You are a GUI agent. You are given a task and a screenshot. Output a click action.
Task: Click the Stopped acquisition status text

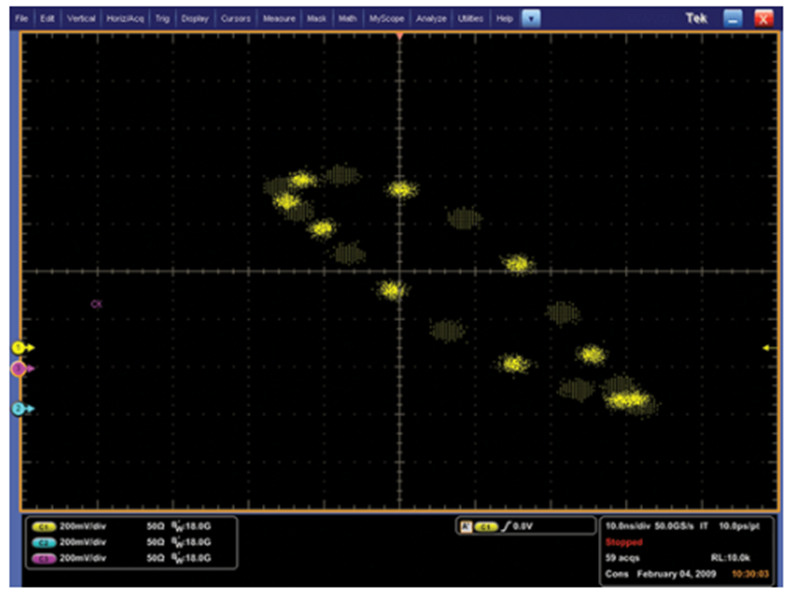(x=624, y=541)
